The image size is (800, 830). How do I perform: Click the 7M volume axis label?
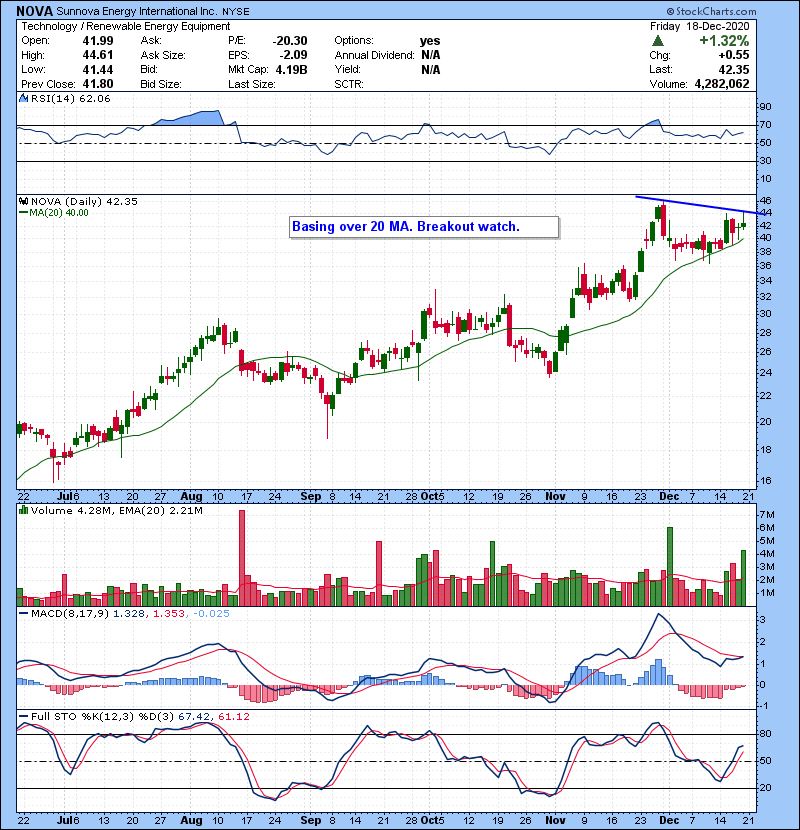pos(767,515)
